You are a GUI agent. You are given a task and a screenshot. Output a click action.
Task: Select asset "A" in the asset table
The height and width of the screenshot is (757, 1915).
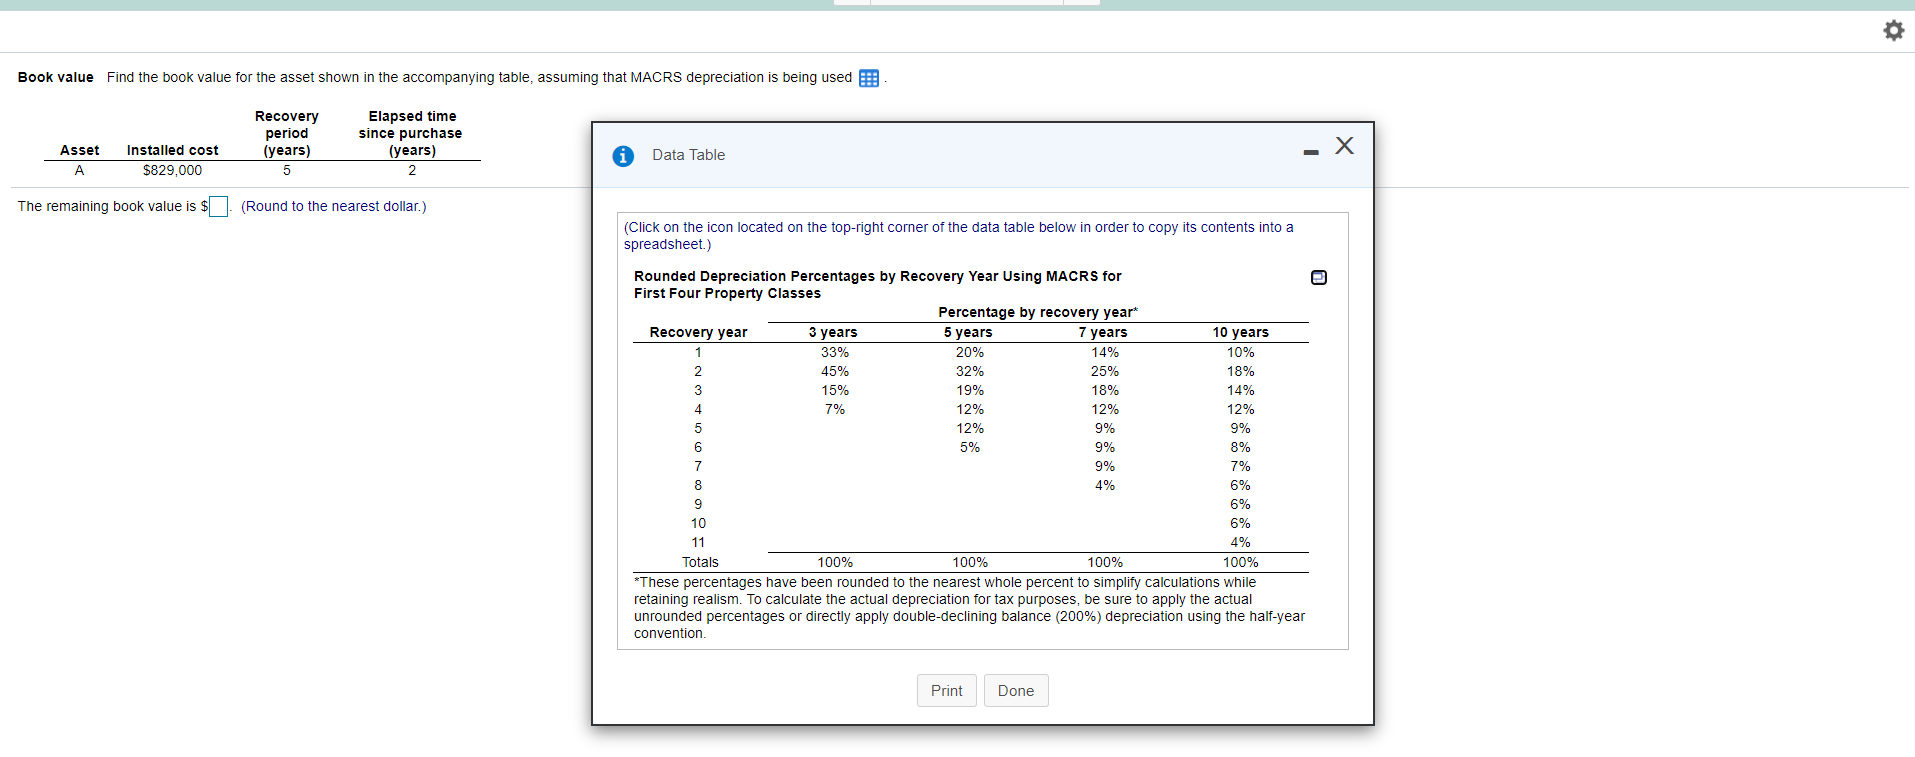(80, 170)
